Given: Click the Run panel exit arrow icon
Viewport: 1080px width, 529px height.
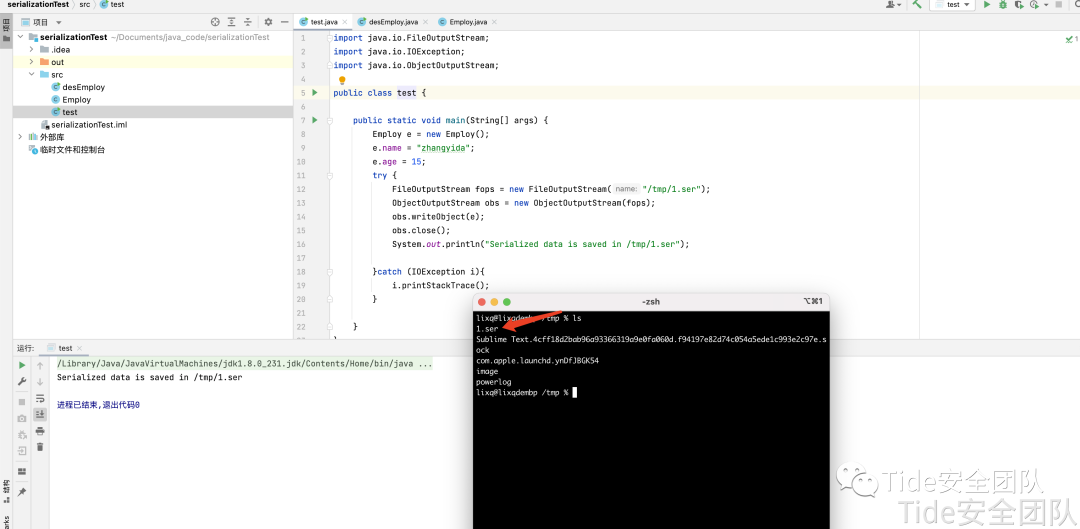Looking at the screenshot, I should (x=22, y=451).
